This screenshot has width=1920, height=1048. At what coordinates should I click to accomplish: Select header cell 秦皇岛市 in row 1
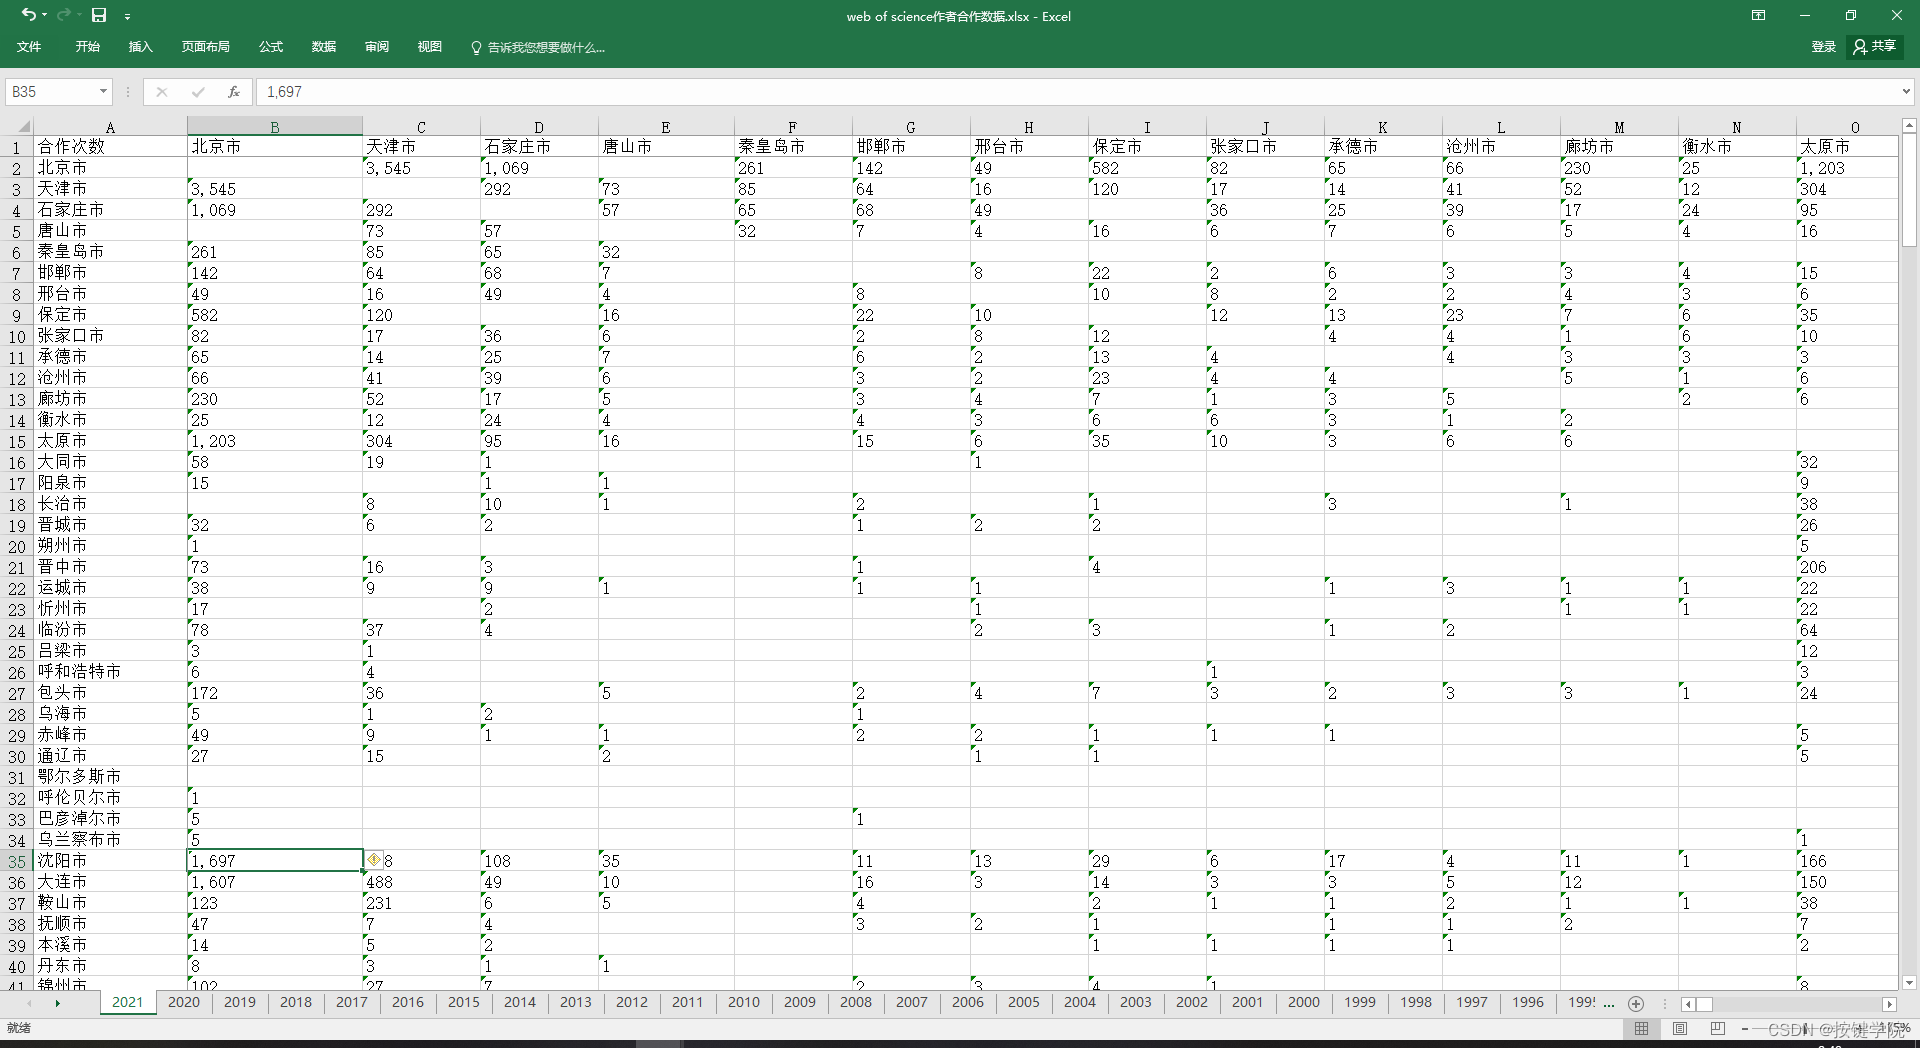coord(793,147)
